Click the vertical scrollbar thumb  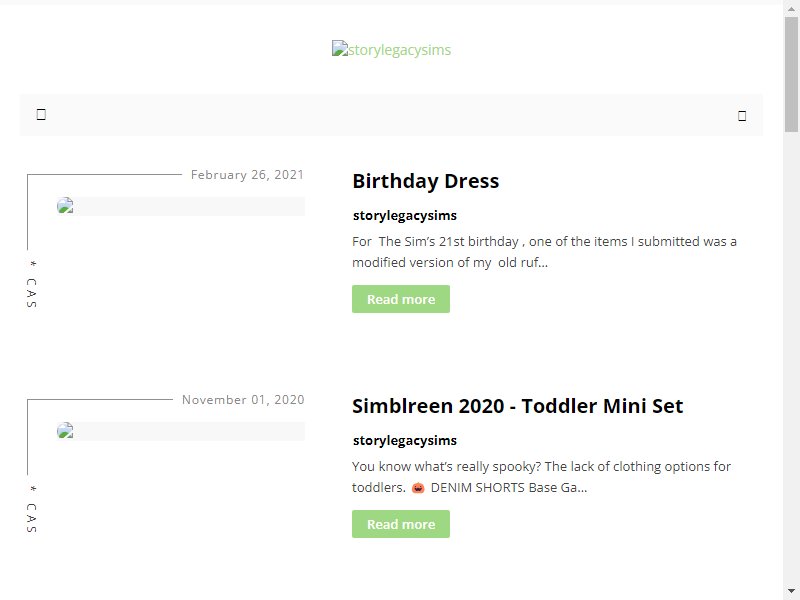791,74
